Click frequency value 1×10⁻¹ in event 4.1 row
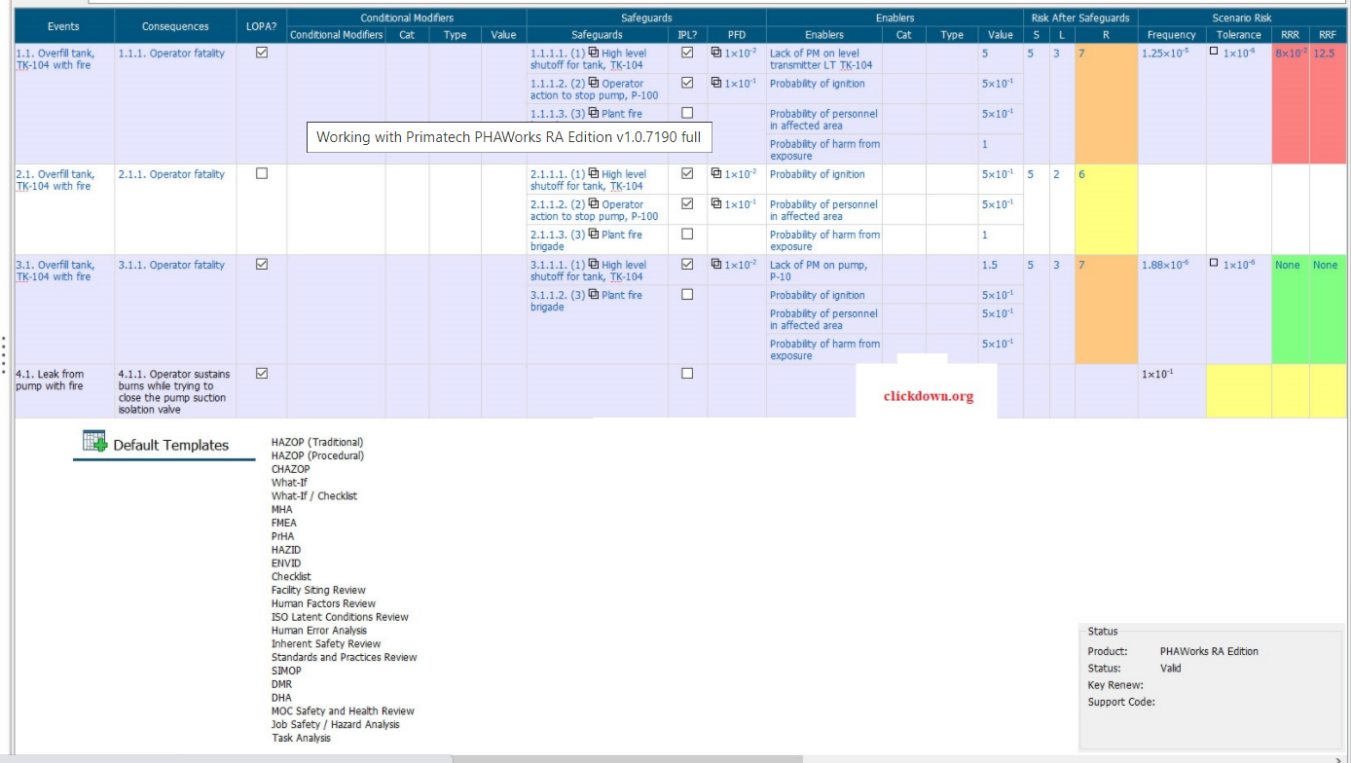Image resolution: width=1351 pixels, height=763 pixels. 1158,374
